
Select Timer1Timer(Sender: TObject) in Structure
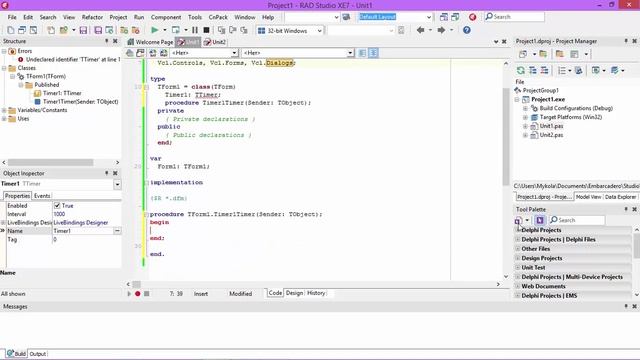(x=80, y=102)
